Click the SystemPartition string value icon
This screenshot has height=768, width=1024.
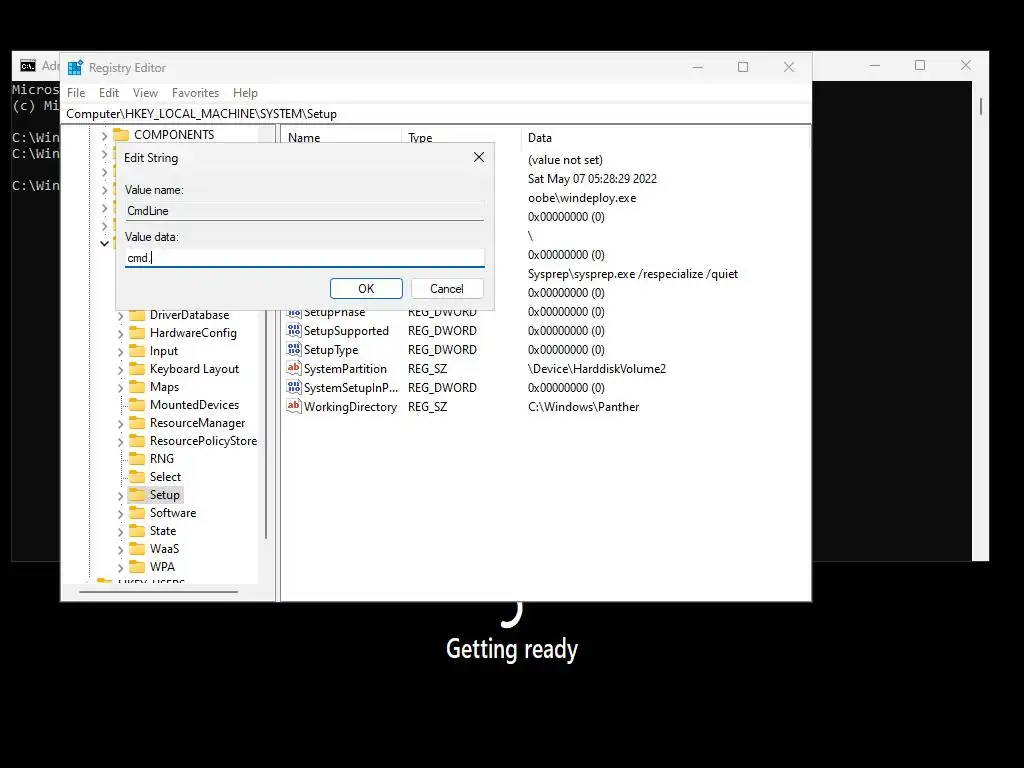(294, 368)
